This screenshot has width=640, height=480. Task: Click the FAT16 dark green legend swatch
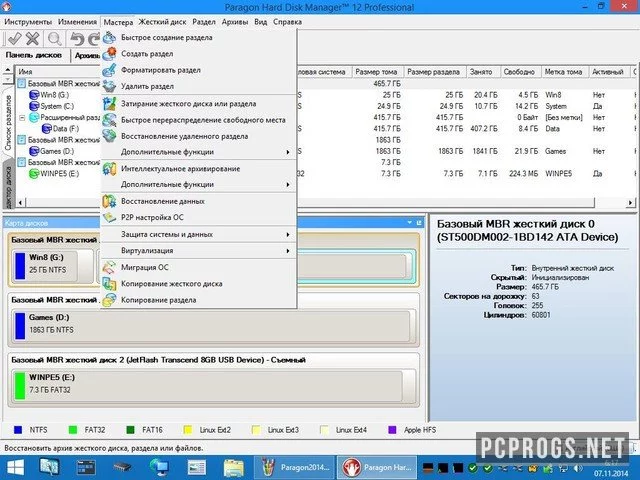[x=131, y=430]
